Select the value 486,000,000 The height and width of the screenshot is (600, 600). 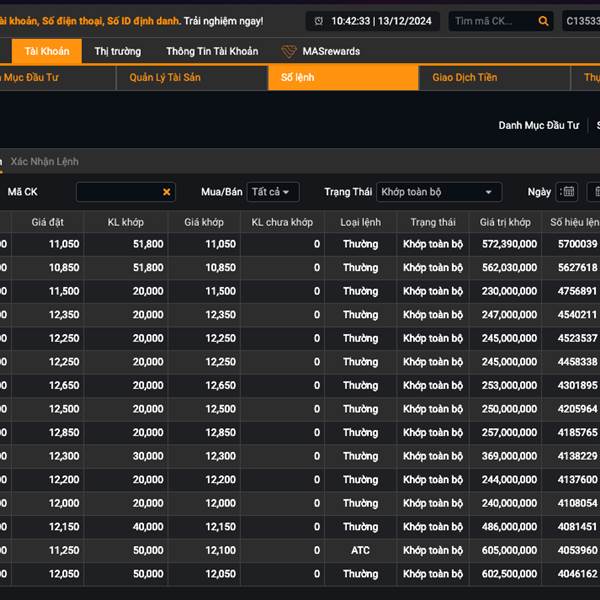click(x=509, y=527)
